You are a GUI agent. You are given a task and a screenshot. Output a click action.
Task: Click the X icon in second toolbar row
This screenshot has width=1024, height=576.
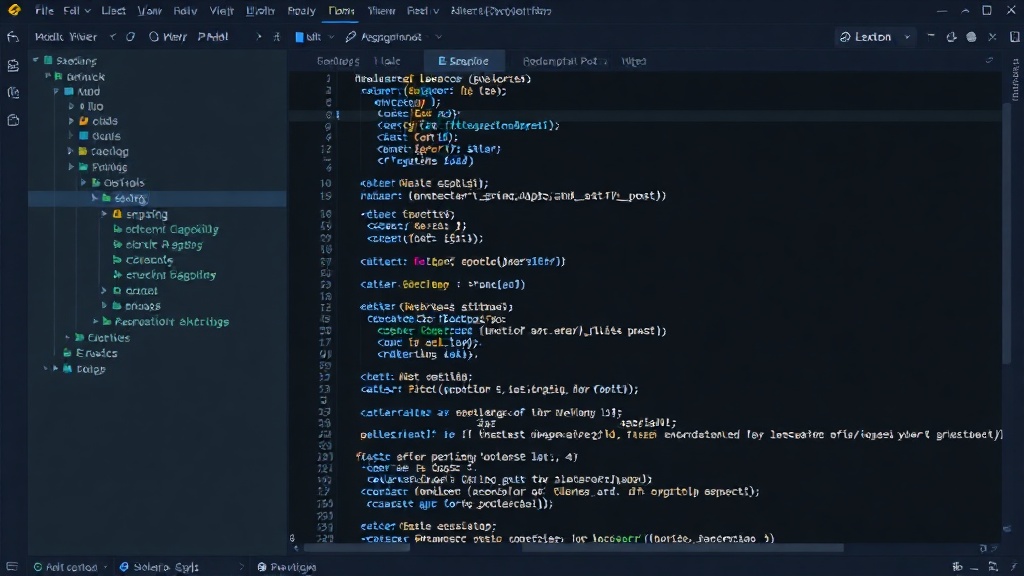click(993, 37)
